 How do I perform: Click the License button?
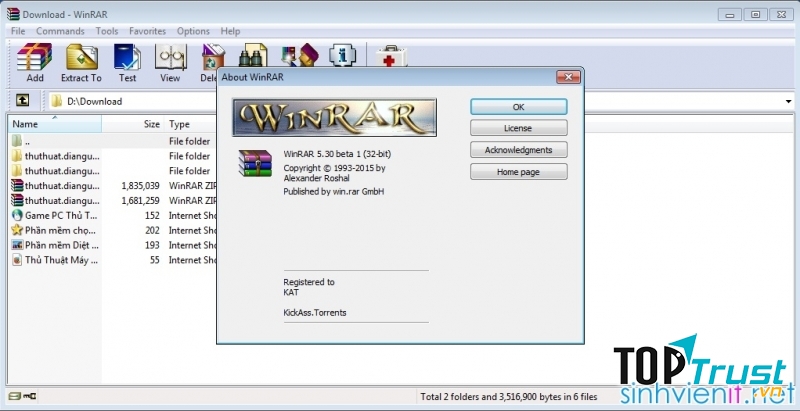coord(518,128)
